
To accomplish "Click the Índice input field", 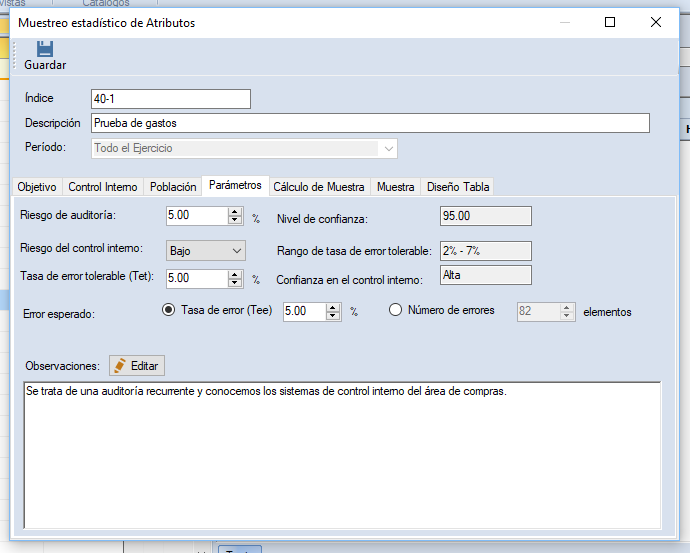I will tap(169, 98).
